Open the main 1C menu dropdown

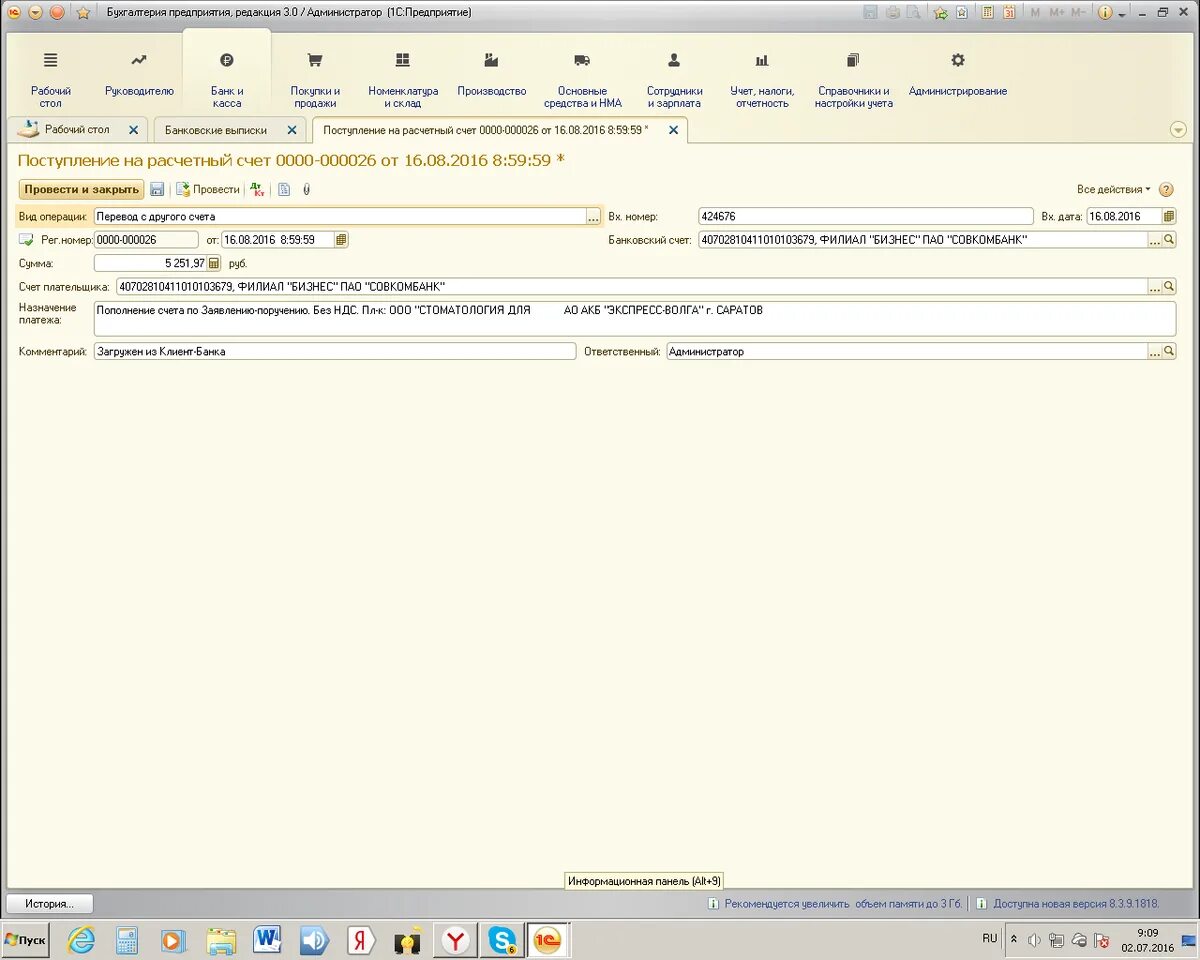(35, 13)
